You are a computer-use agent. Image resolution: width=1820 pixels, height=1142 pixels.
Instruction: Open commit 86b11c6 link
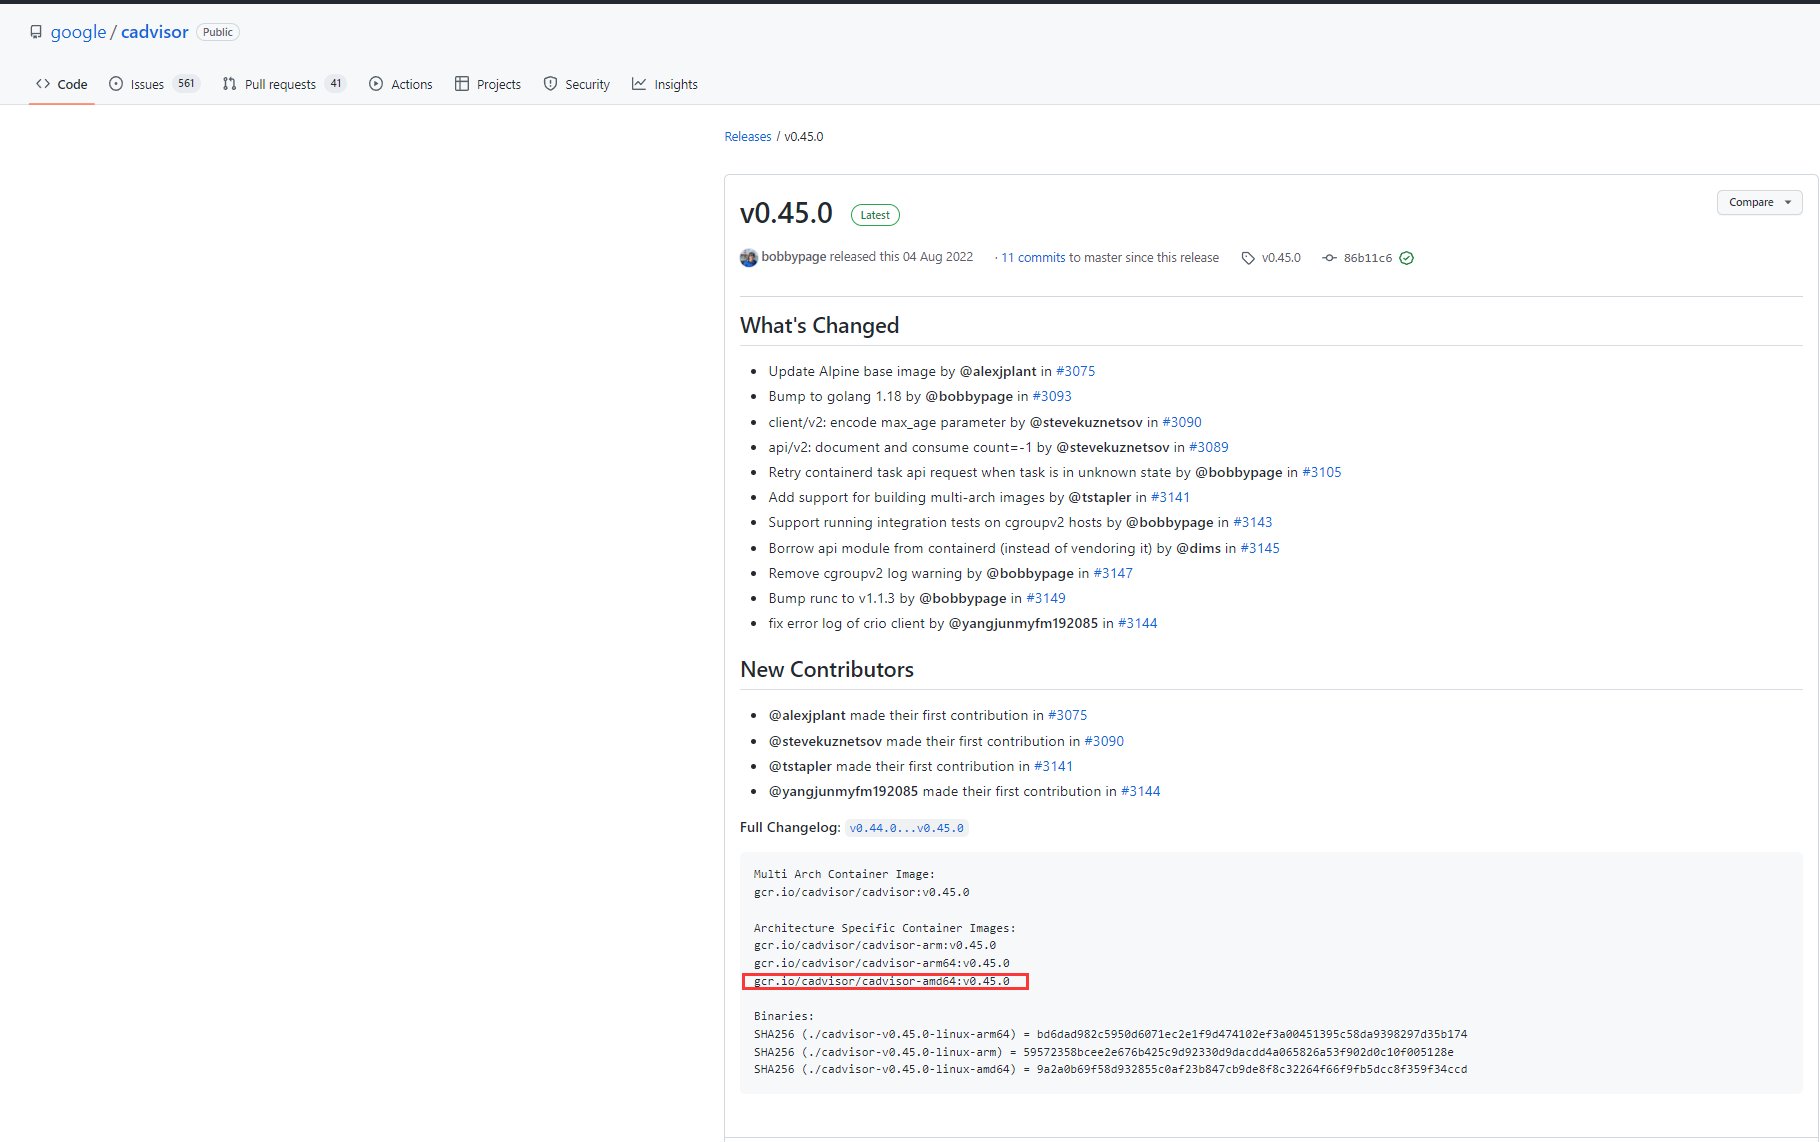1368,258
